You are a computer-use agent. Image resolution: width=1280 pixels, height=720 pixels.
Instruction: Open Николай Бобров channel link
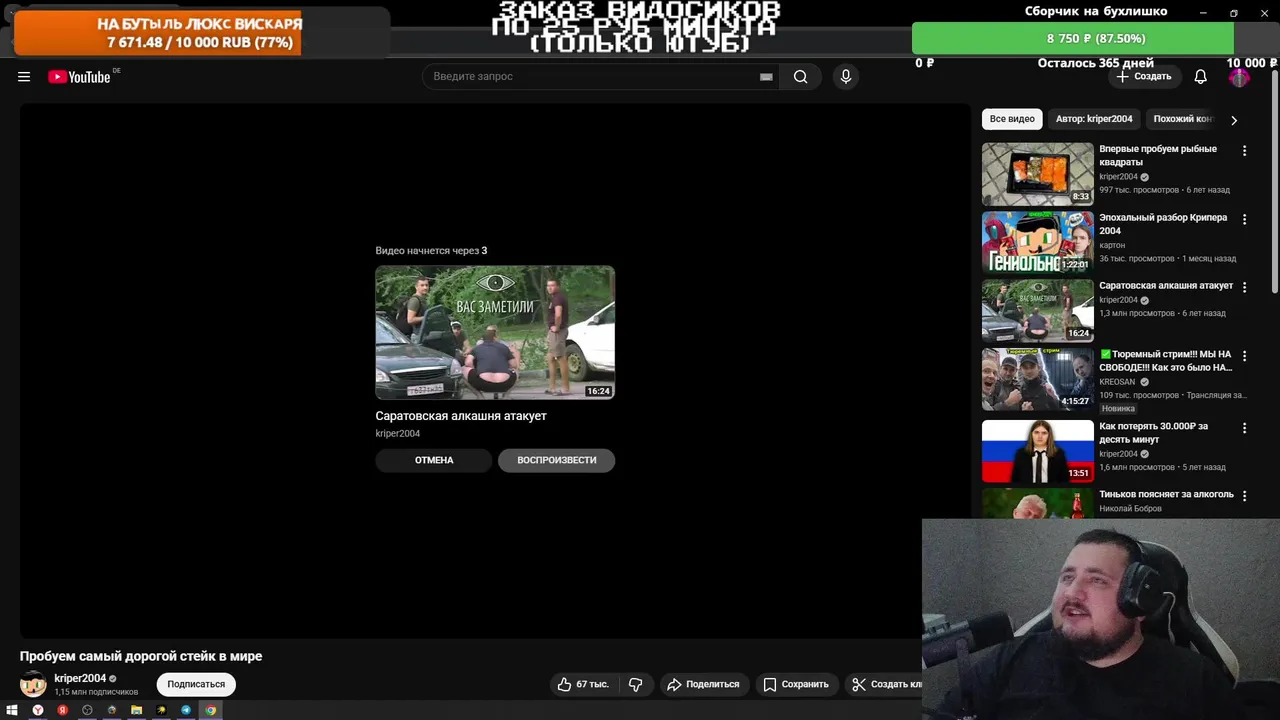[1130, 509]
